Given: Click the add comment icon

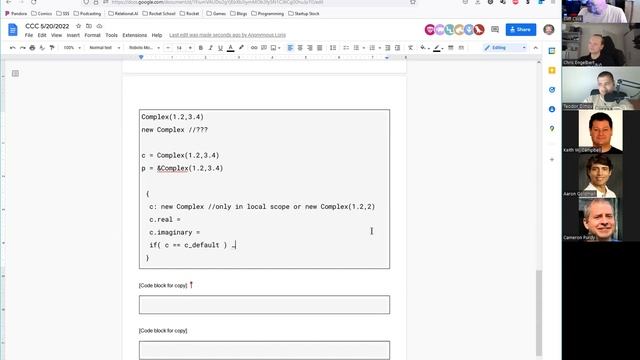Looking at the screenshot, I should [x=264, y=48].
